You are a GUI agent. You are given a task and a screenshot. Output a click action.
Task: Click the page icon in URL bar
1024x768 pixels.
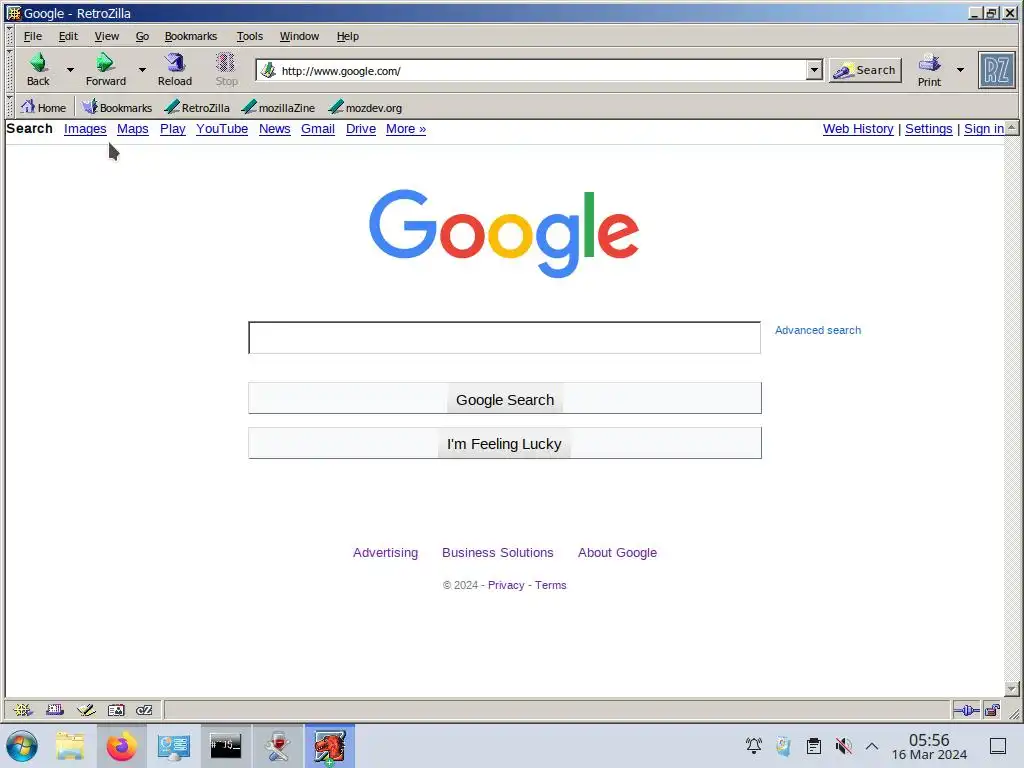pyautogui.click(x=268, y=70)
